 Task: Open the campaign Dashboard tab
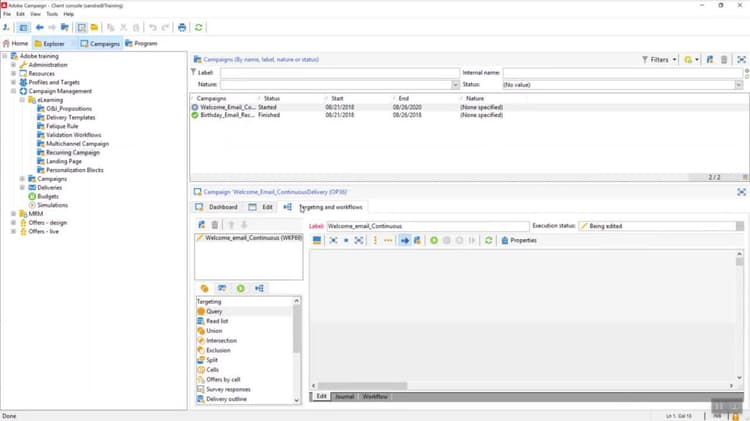217,207
